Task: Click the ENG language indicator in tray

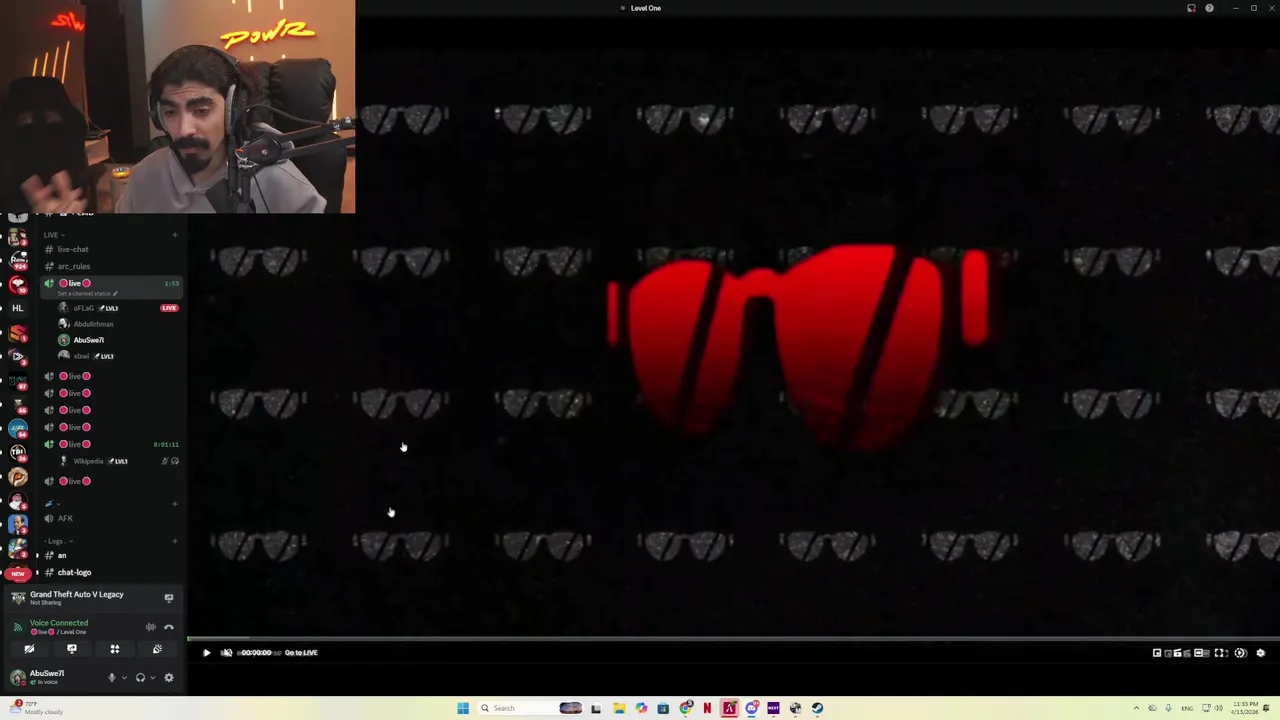Action: coord(1189,708)
